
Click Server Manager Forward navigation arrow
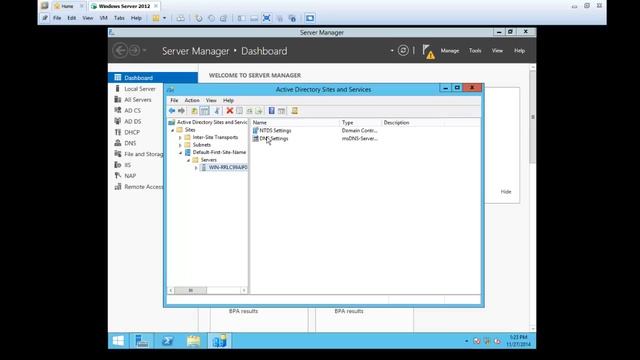(x=134, y=51)
